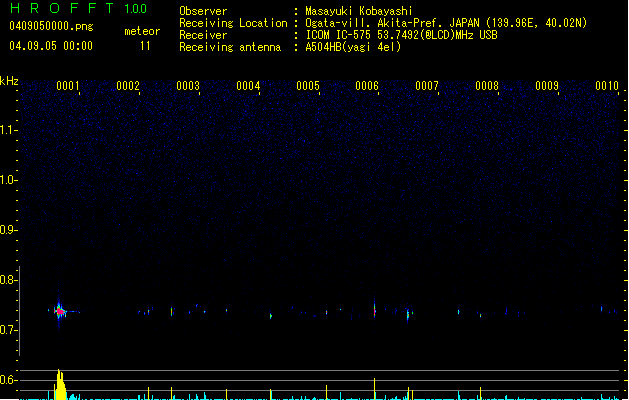Click time marker 0001
This screenshot has height=400, width=629.
(68, 86)
